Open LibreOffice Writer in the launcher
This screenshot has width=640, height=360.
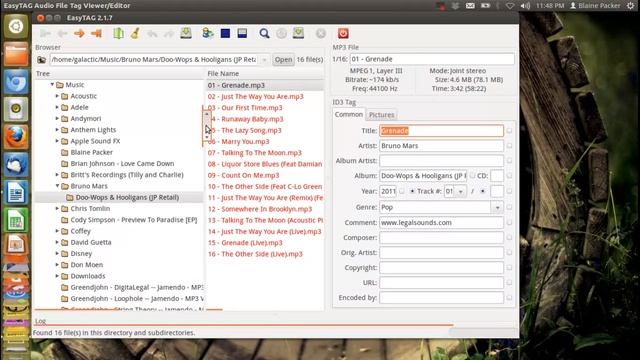(16, 192)
